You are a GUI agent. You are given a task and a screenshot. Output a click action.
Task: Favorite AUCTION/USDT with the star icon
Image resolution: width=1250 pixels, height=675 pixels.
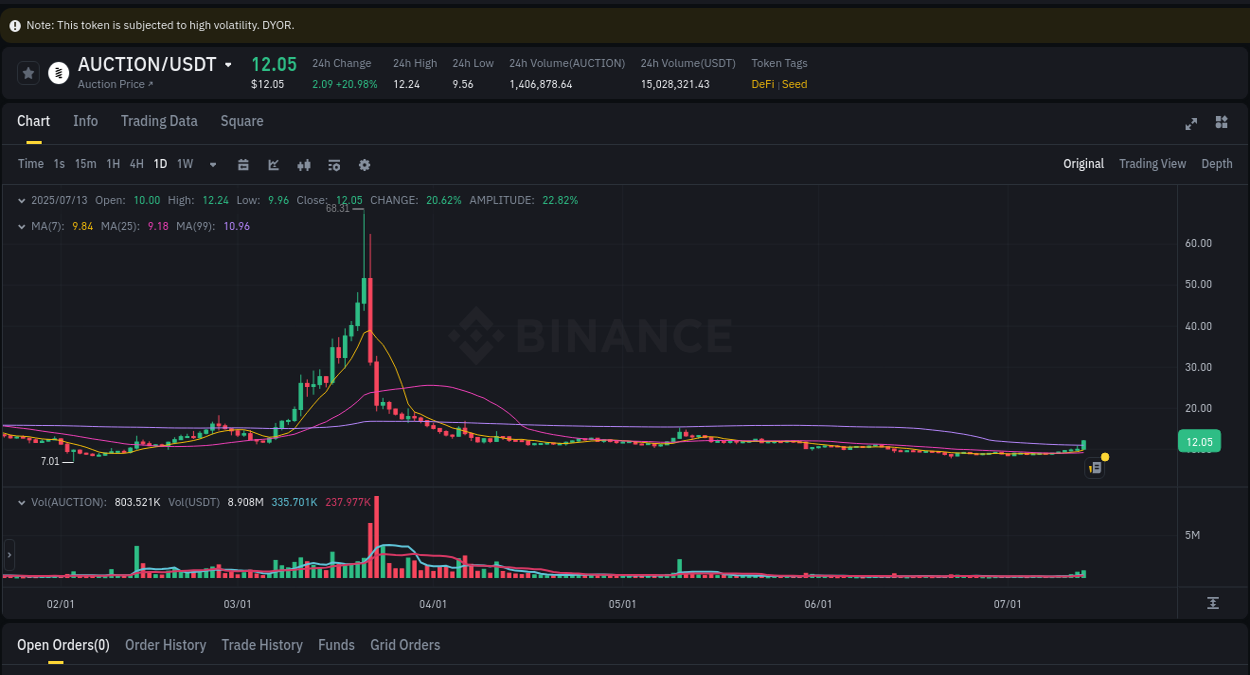coord(28,72)
